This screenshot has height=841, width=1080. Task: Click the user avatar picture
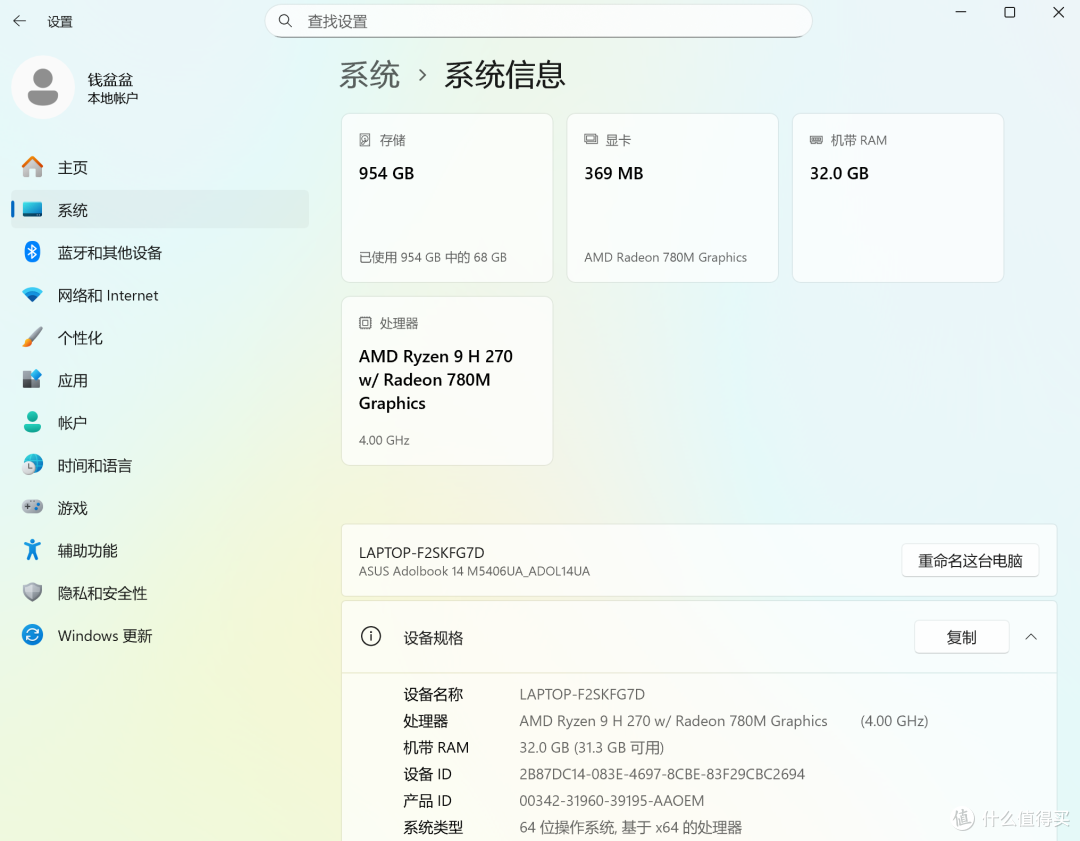tap(43, 87)
